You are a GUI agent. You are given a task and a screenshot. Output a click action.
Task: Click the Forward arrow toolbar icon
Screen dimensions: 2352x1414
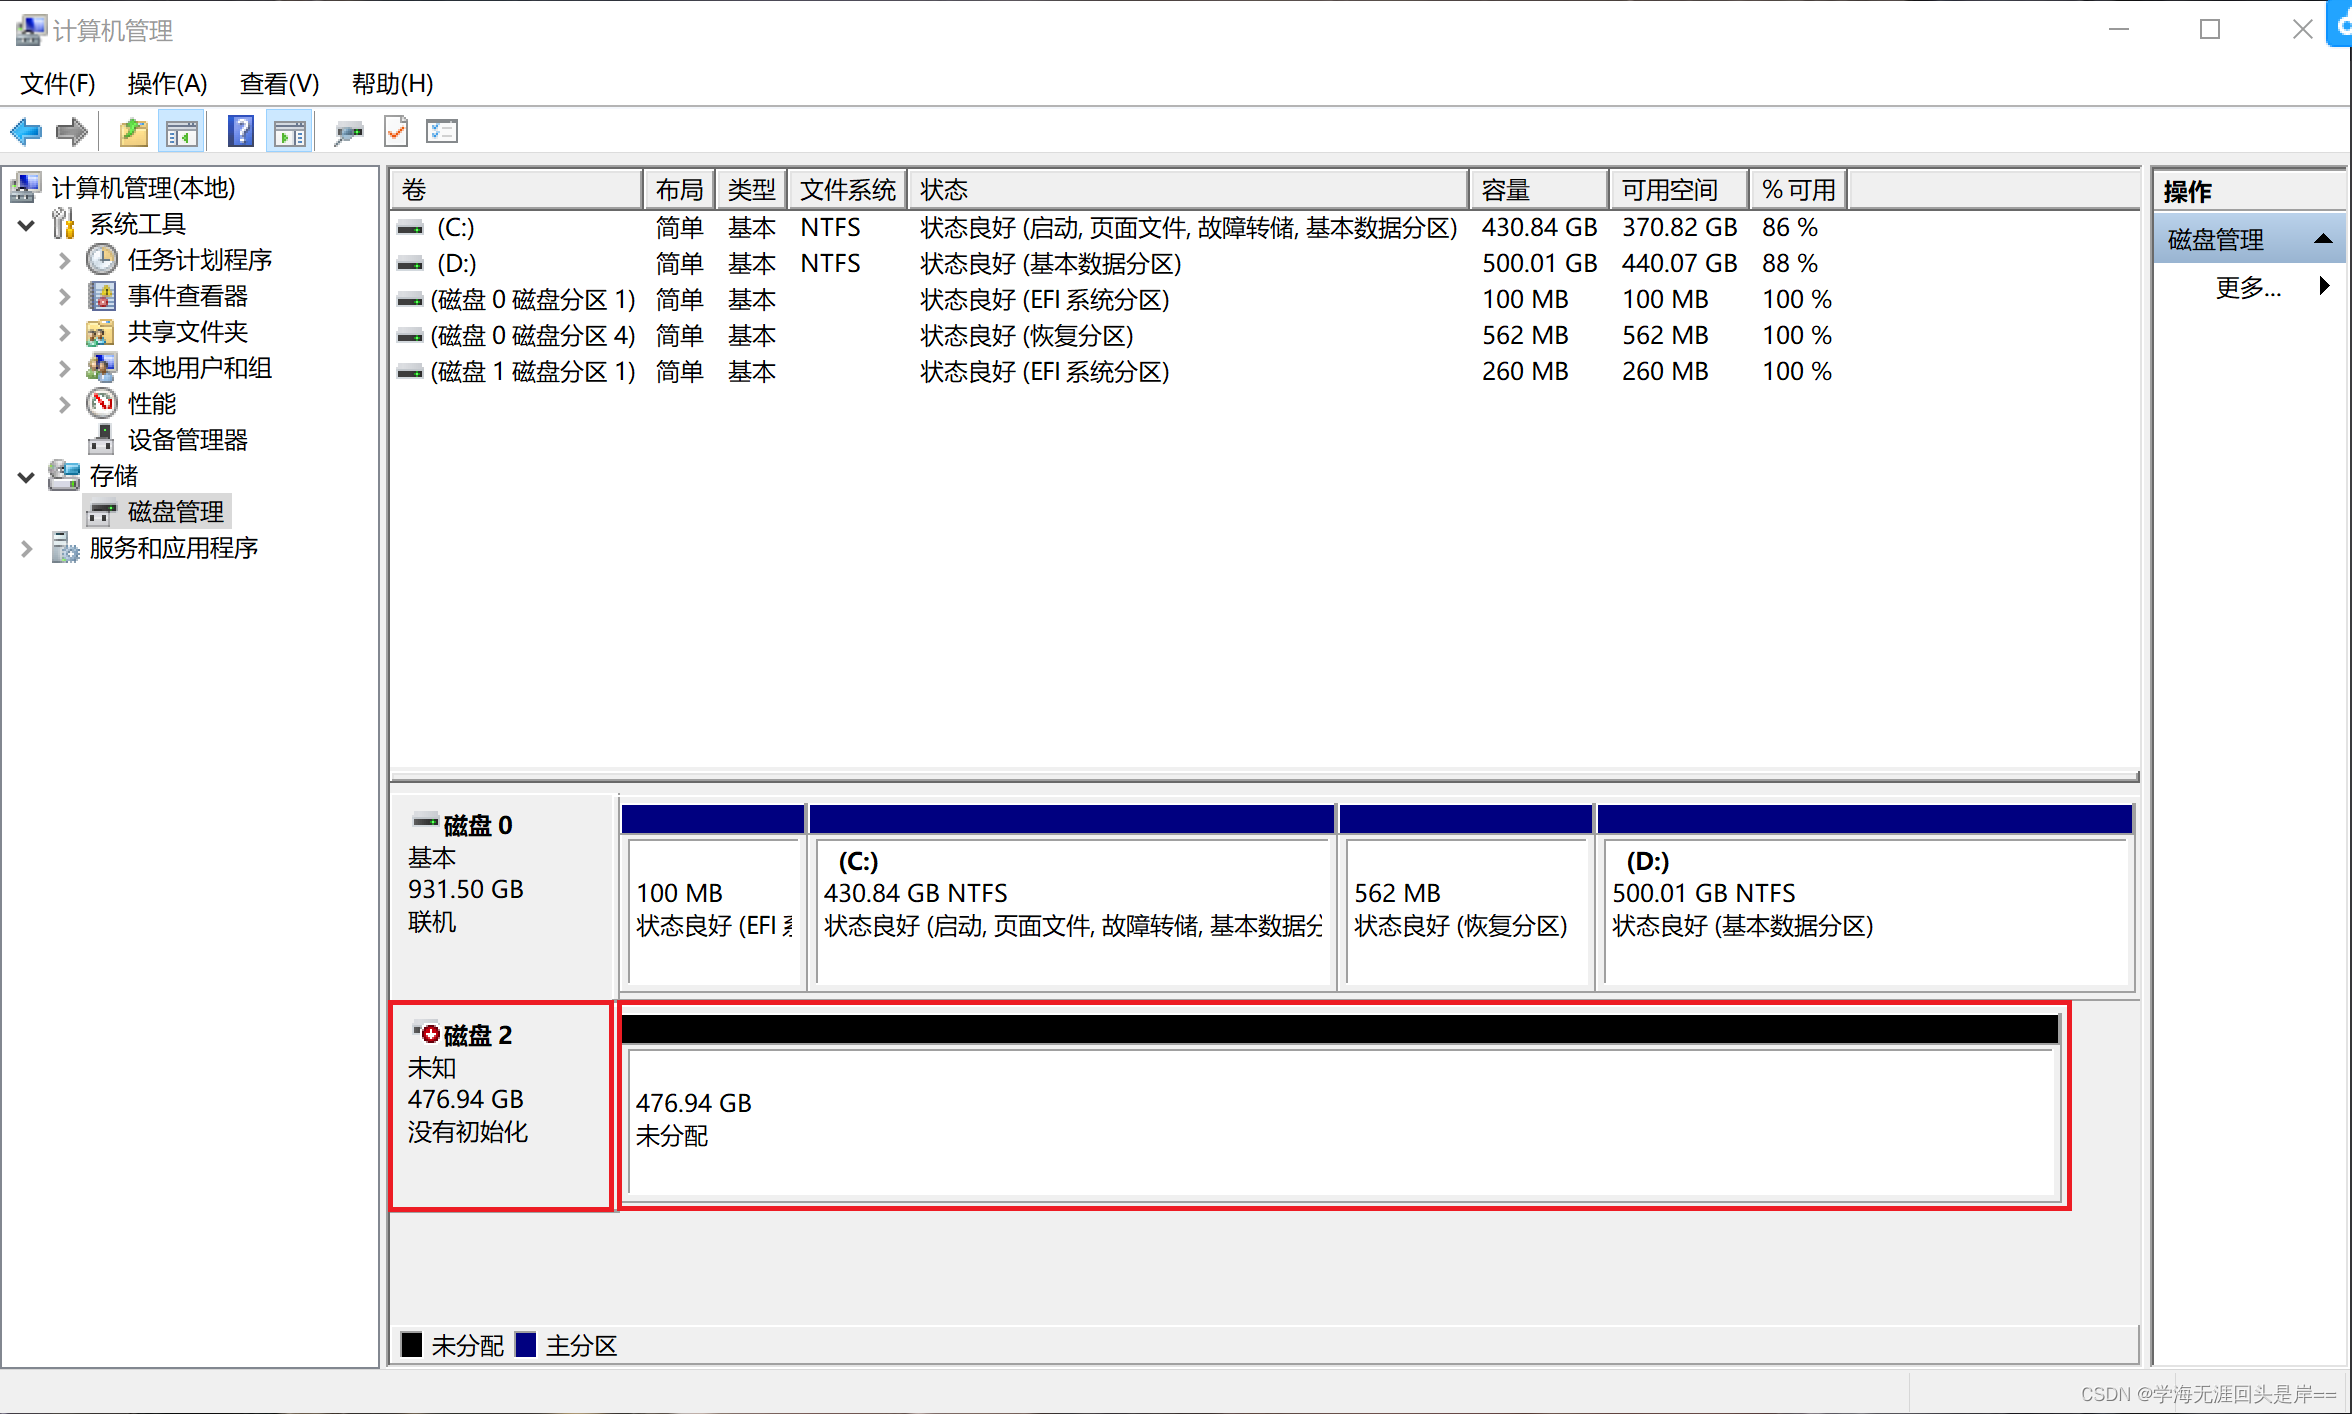[71, 132]
